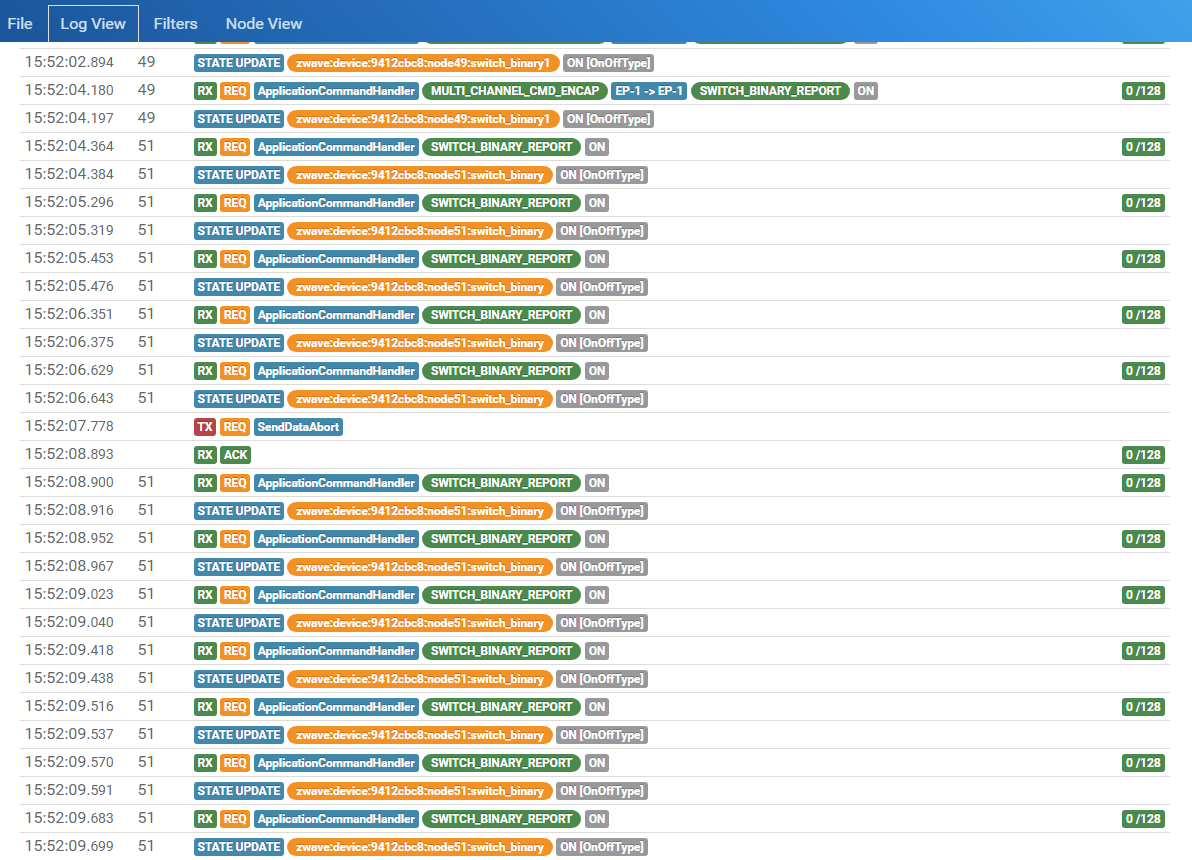Viewport: 1192px width, 860px height.
Task: Select the 0/128 counter on the ACK row
Action: click(x=1143, y=455)
